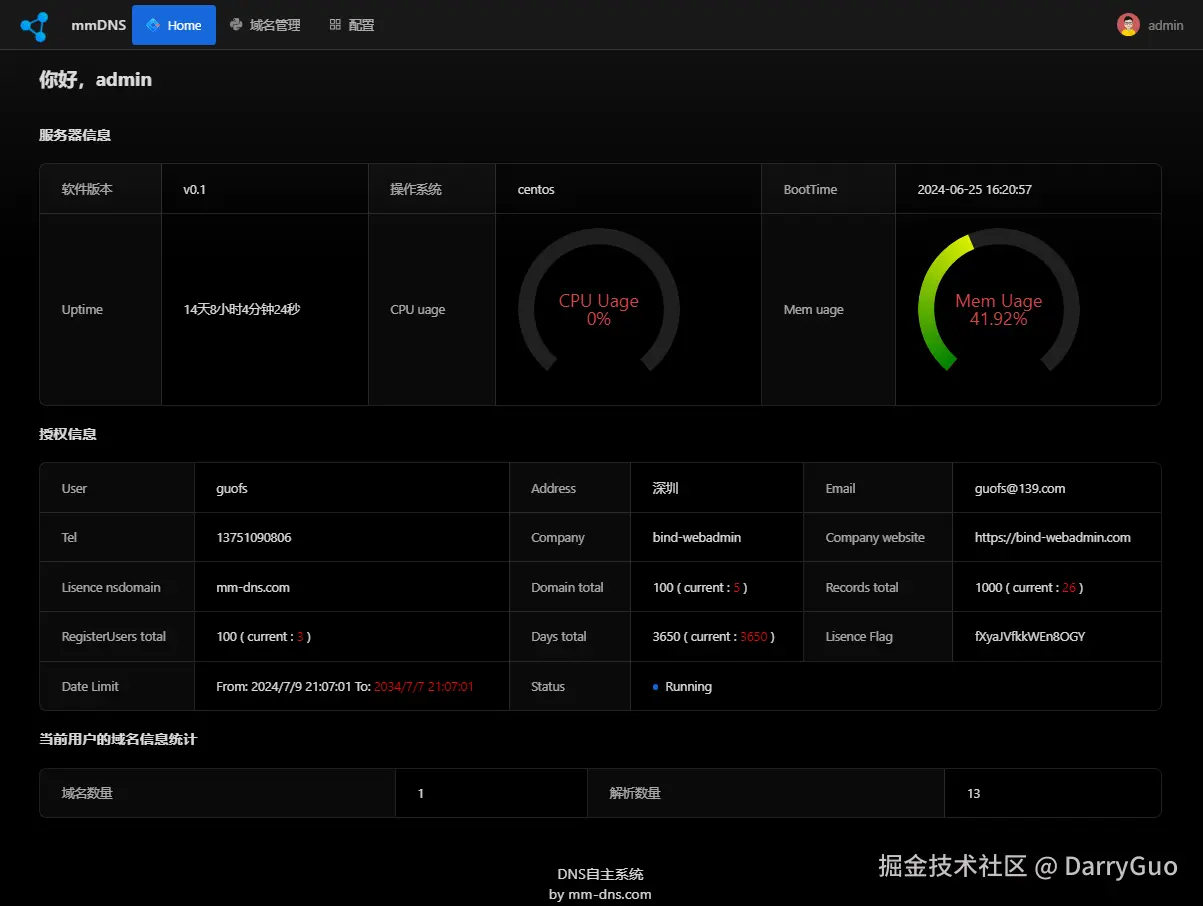Click the footer by mm-dns.com text
This screenshot has height=906, width=1203.
[600, 894]
